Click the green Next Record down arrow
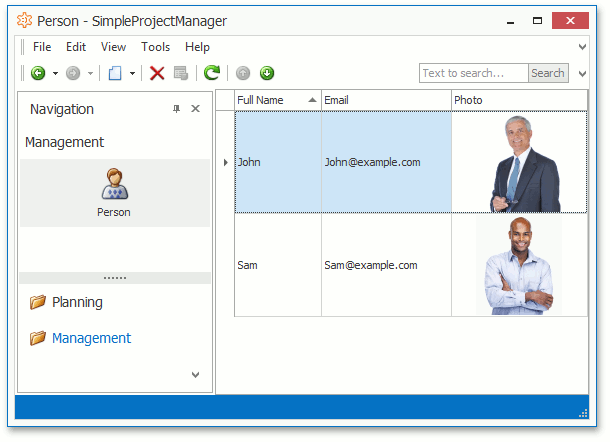 pos(267,73)
